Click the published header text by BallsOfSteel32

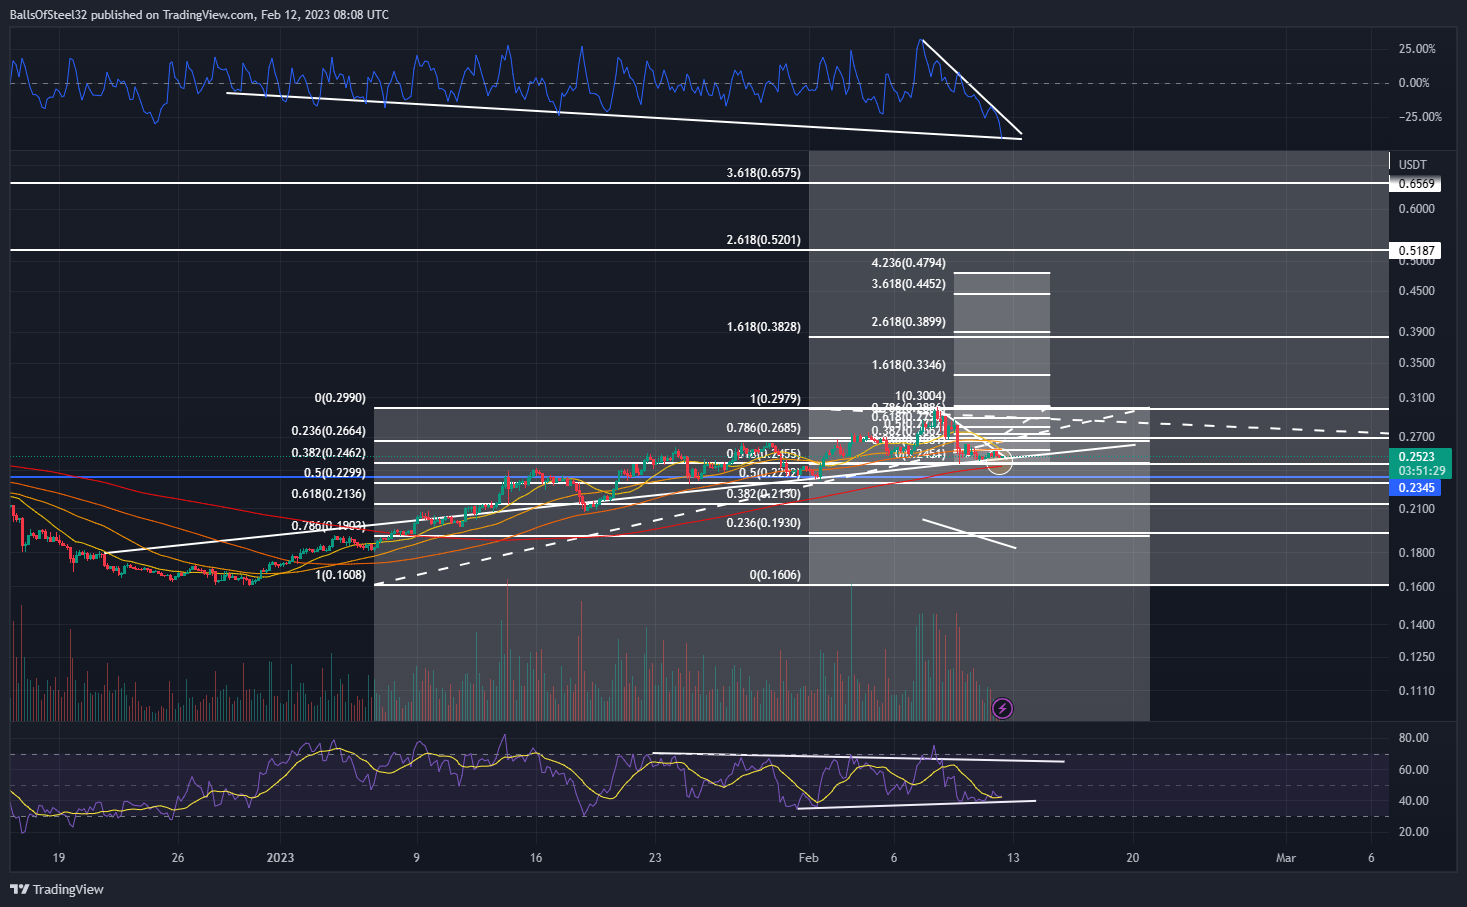coord(199,15)
